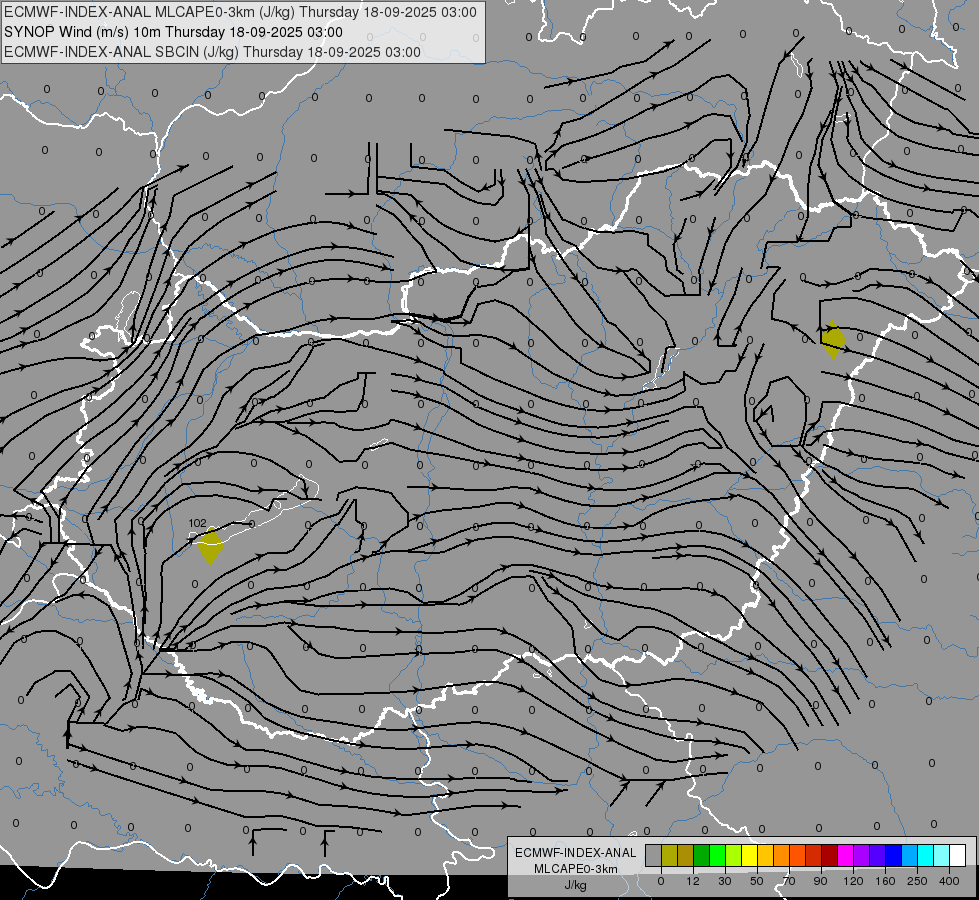Choose the pure yellow legend swatch
This screenshot has width=979, height=900.
pos(749,855)
